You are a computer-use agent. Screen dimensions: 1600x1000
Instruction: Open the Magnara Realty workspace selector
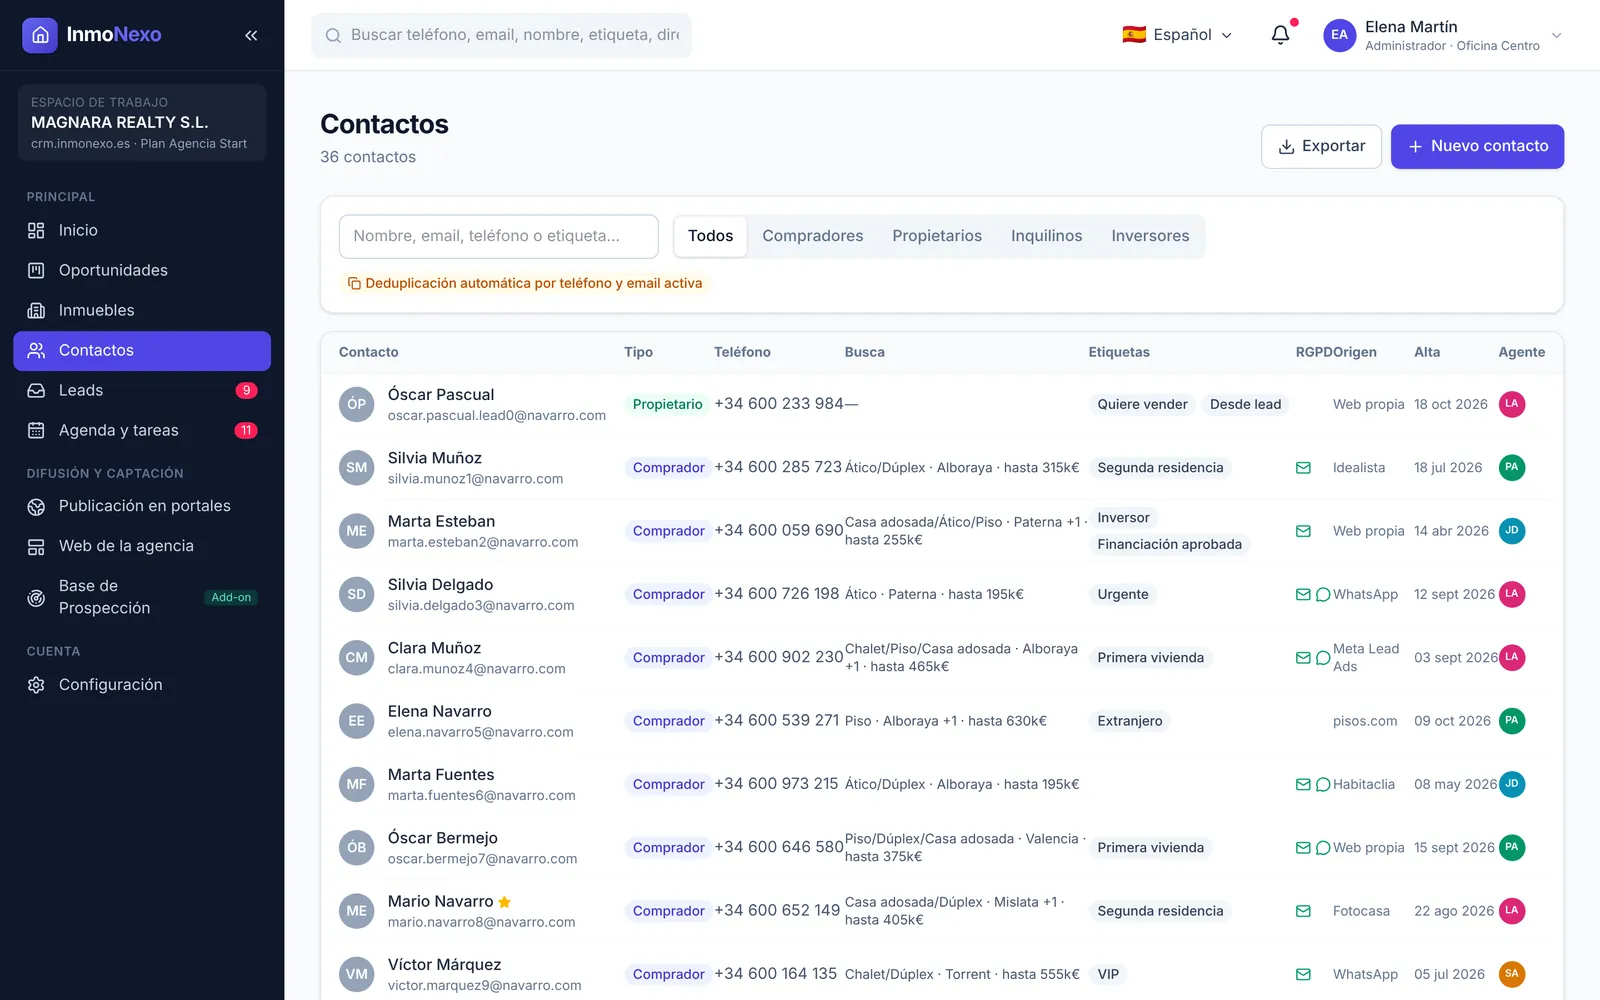(142, 122)
